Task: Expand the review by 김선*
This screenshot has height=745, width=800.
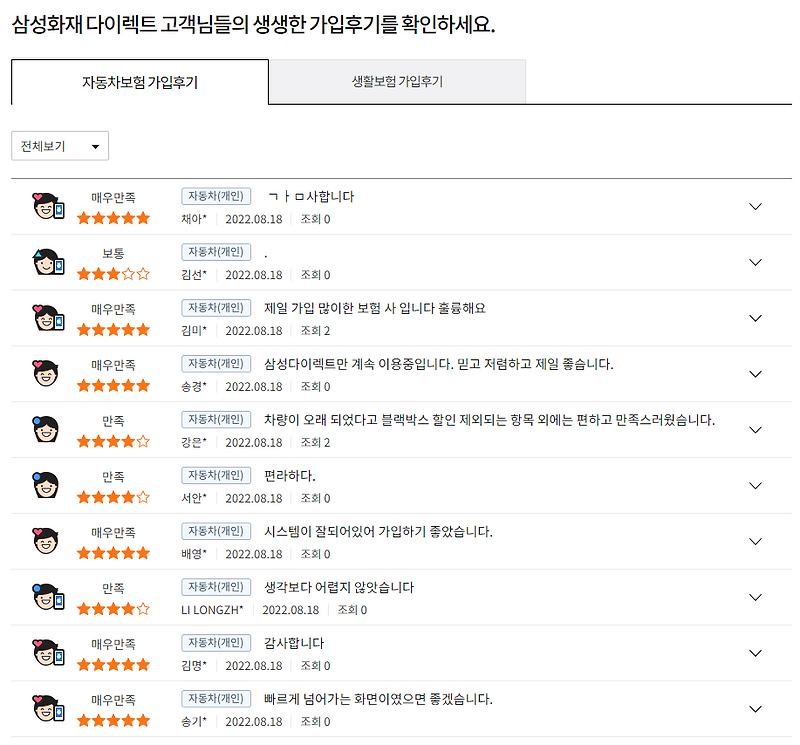Action: pyautogui.click(x=755, y=262)
